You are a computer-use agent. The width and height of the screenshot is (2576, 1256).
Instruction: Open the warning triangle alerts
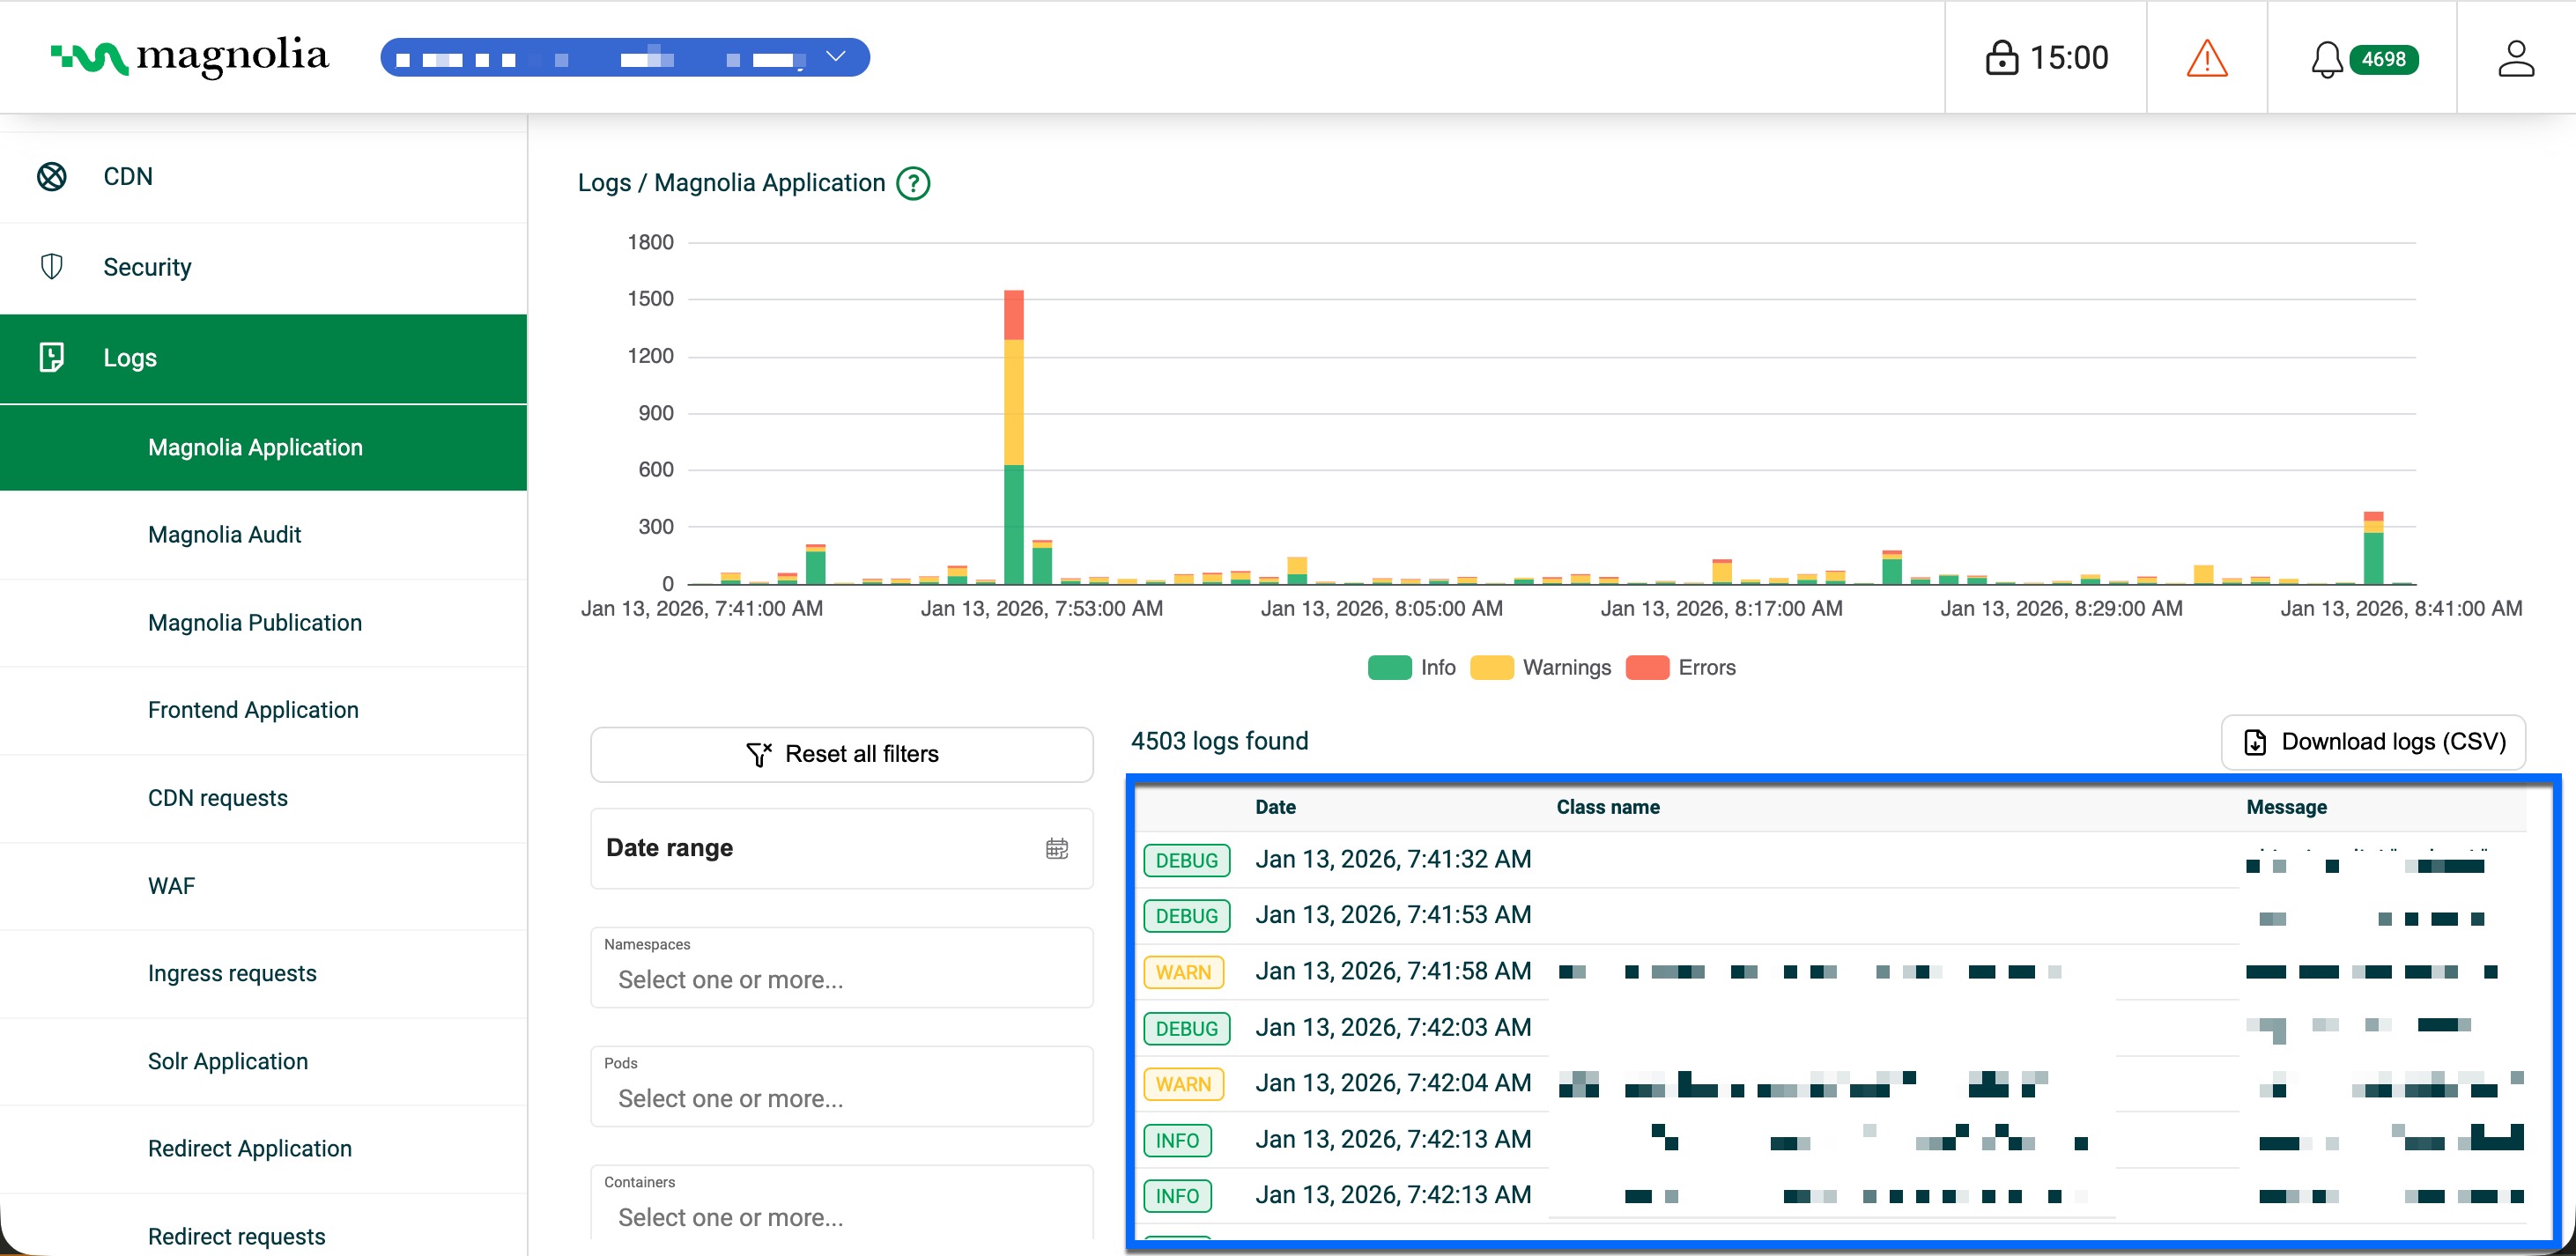click(x=2206, y=58)
